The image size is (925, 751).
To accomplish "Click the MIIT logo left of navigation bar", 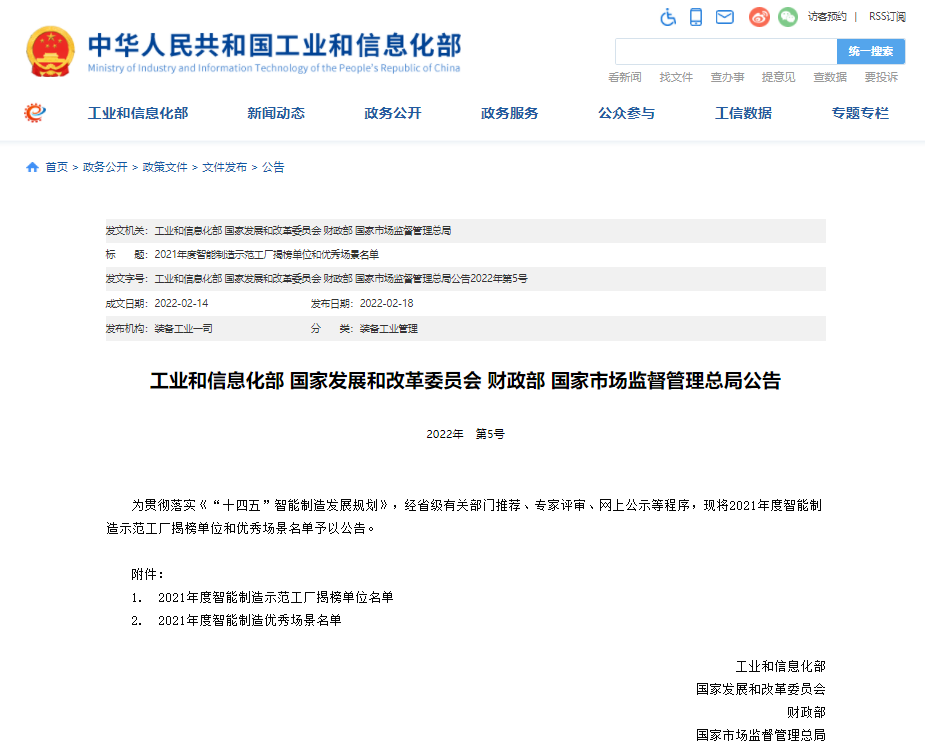I will coord(35,113).
